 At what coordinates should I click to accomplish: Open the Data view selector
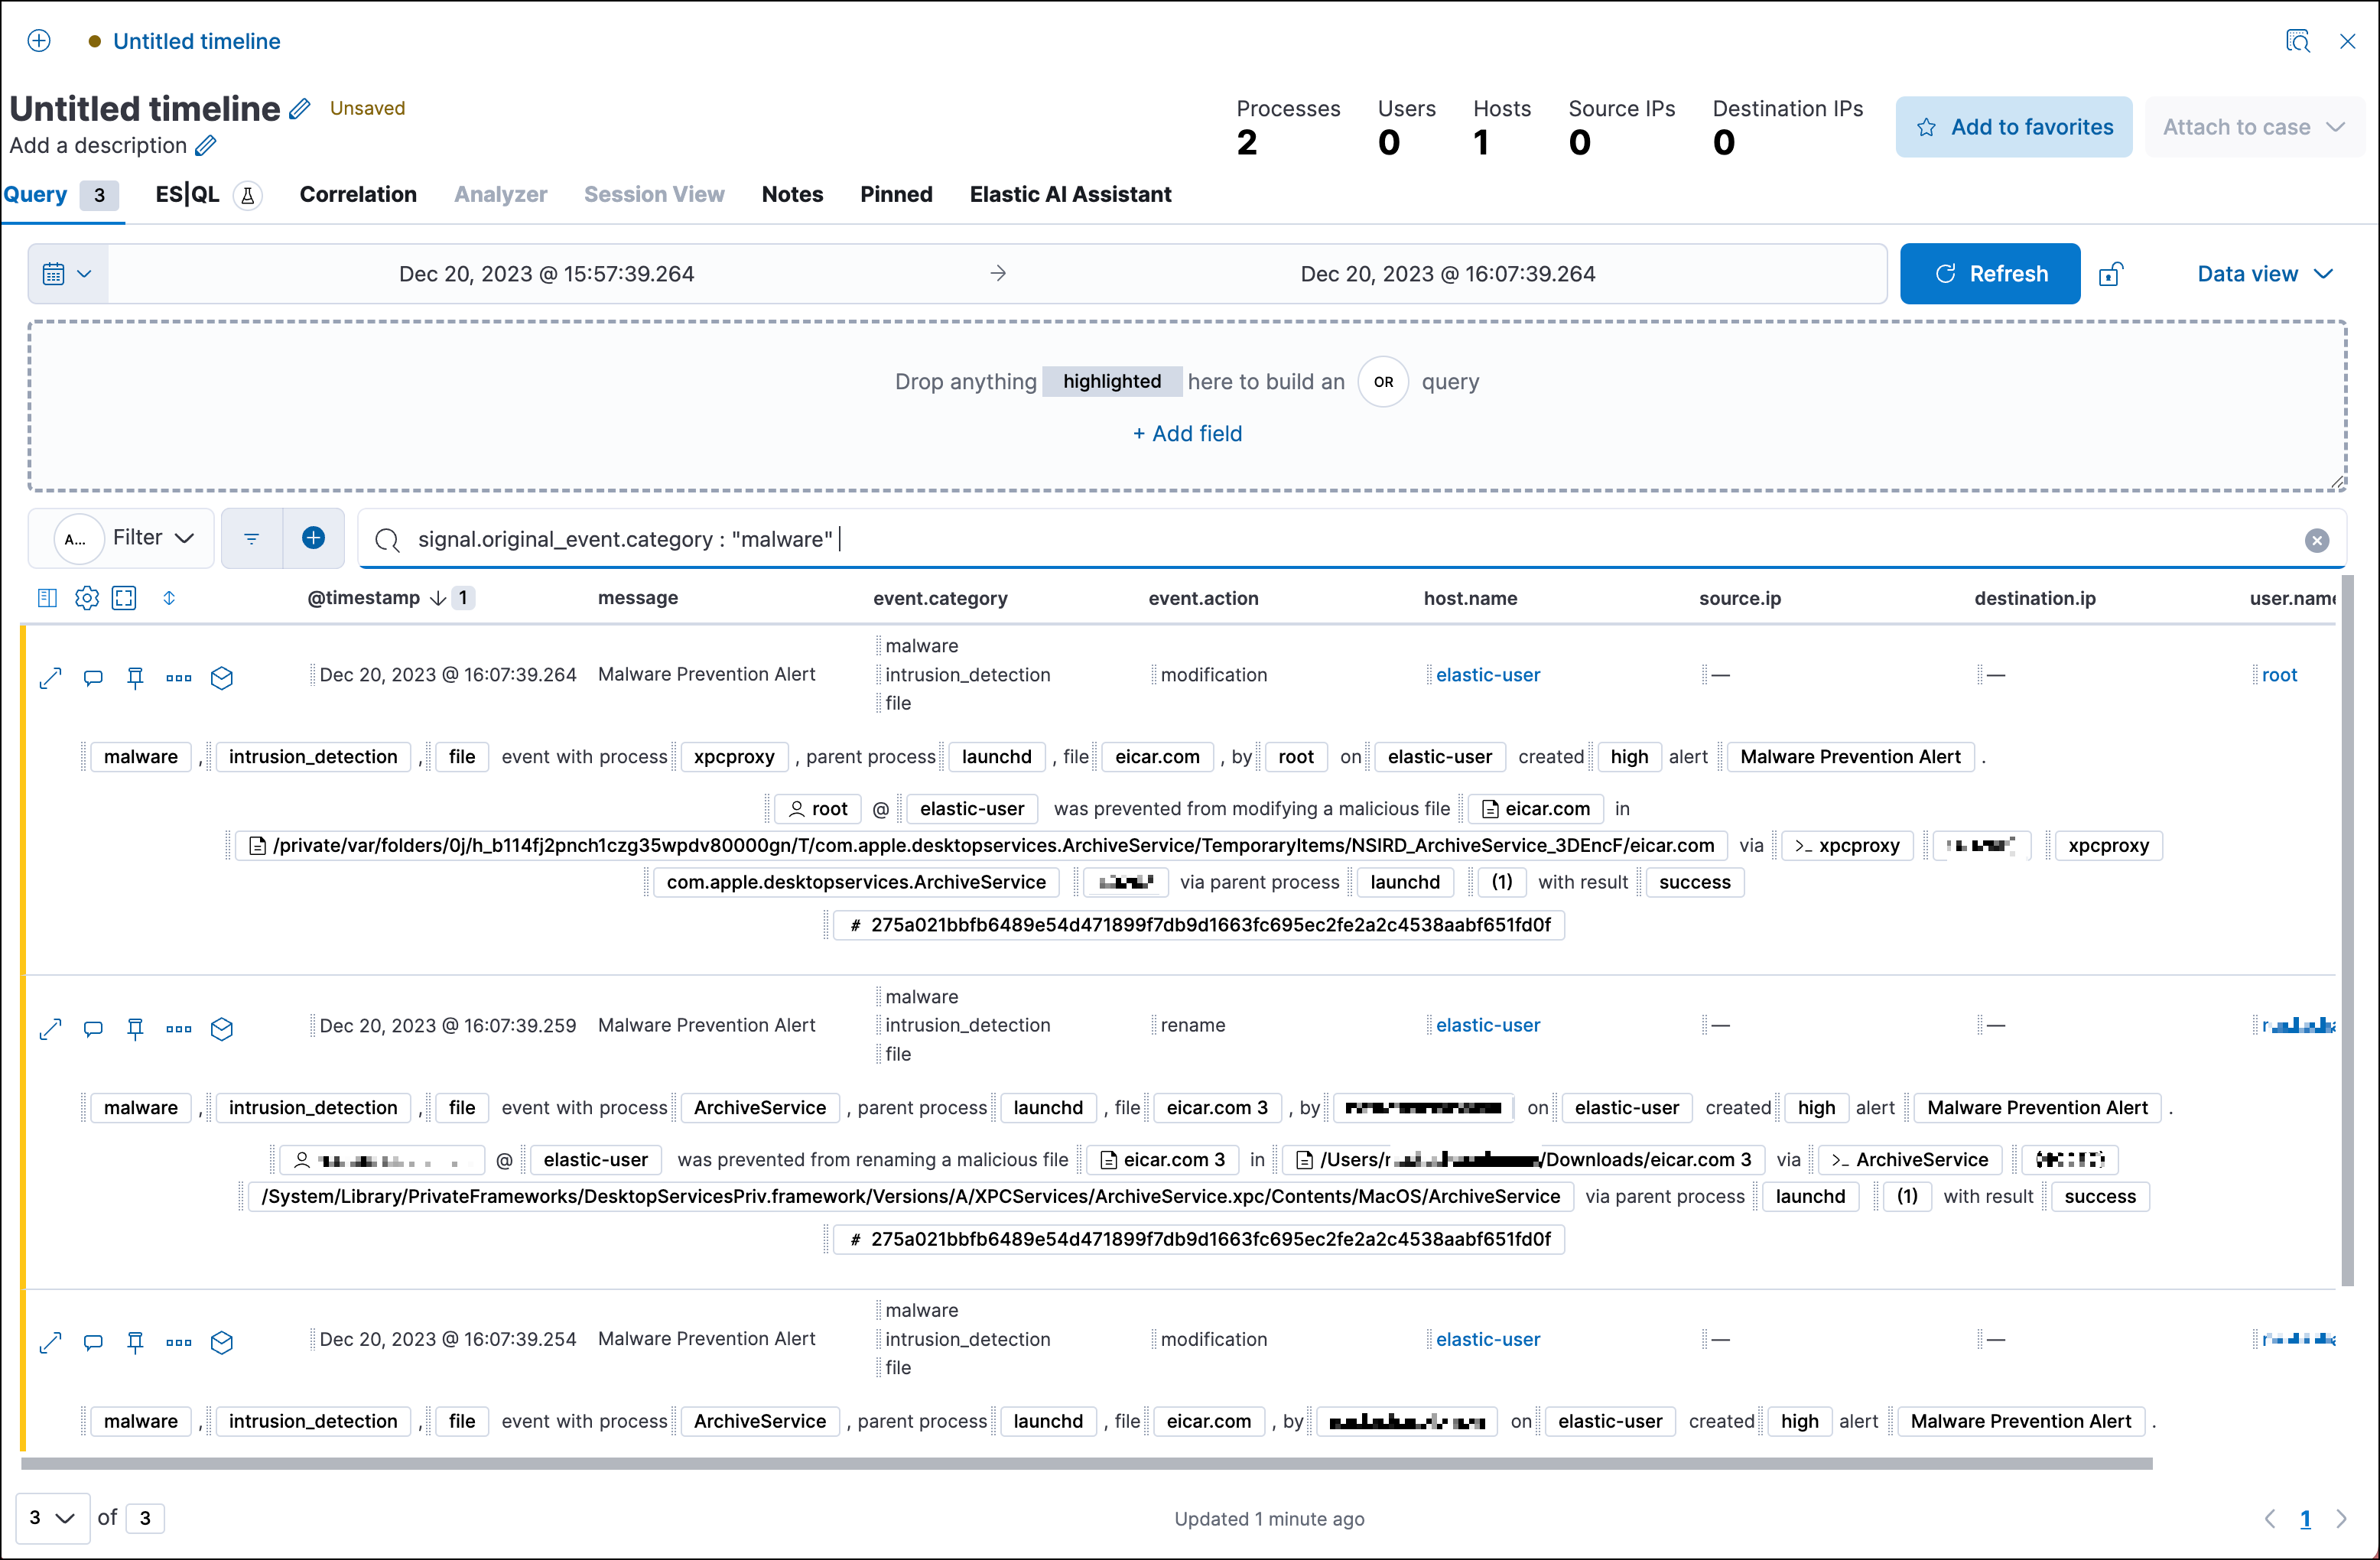(2265, 273)
